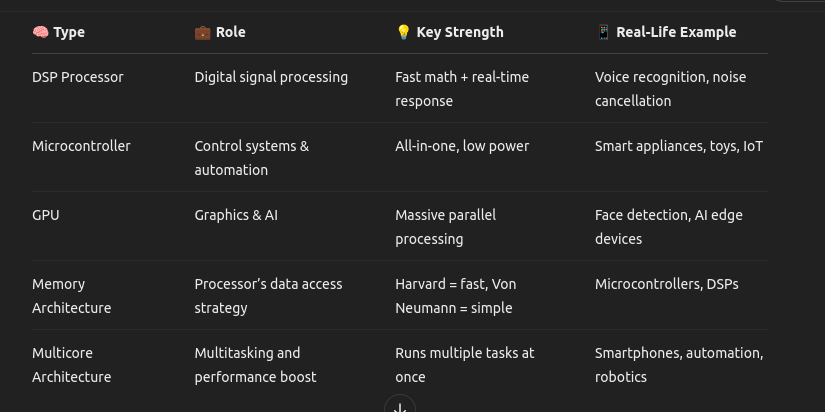Click the brain emoji beside Type header
Viewport: 825px width, 412px height.
click(41, 32)
